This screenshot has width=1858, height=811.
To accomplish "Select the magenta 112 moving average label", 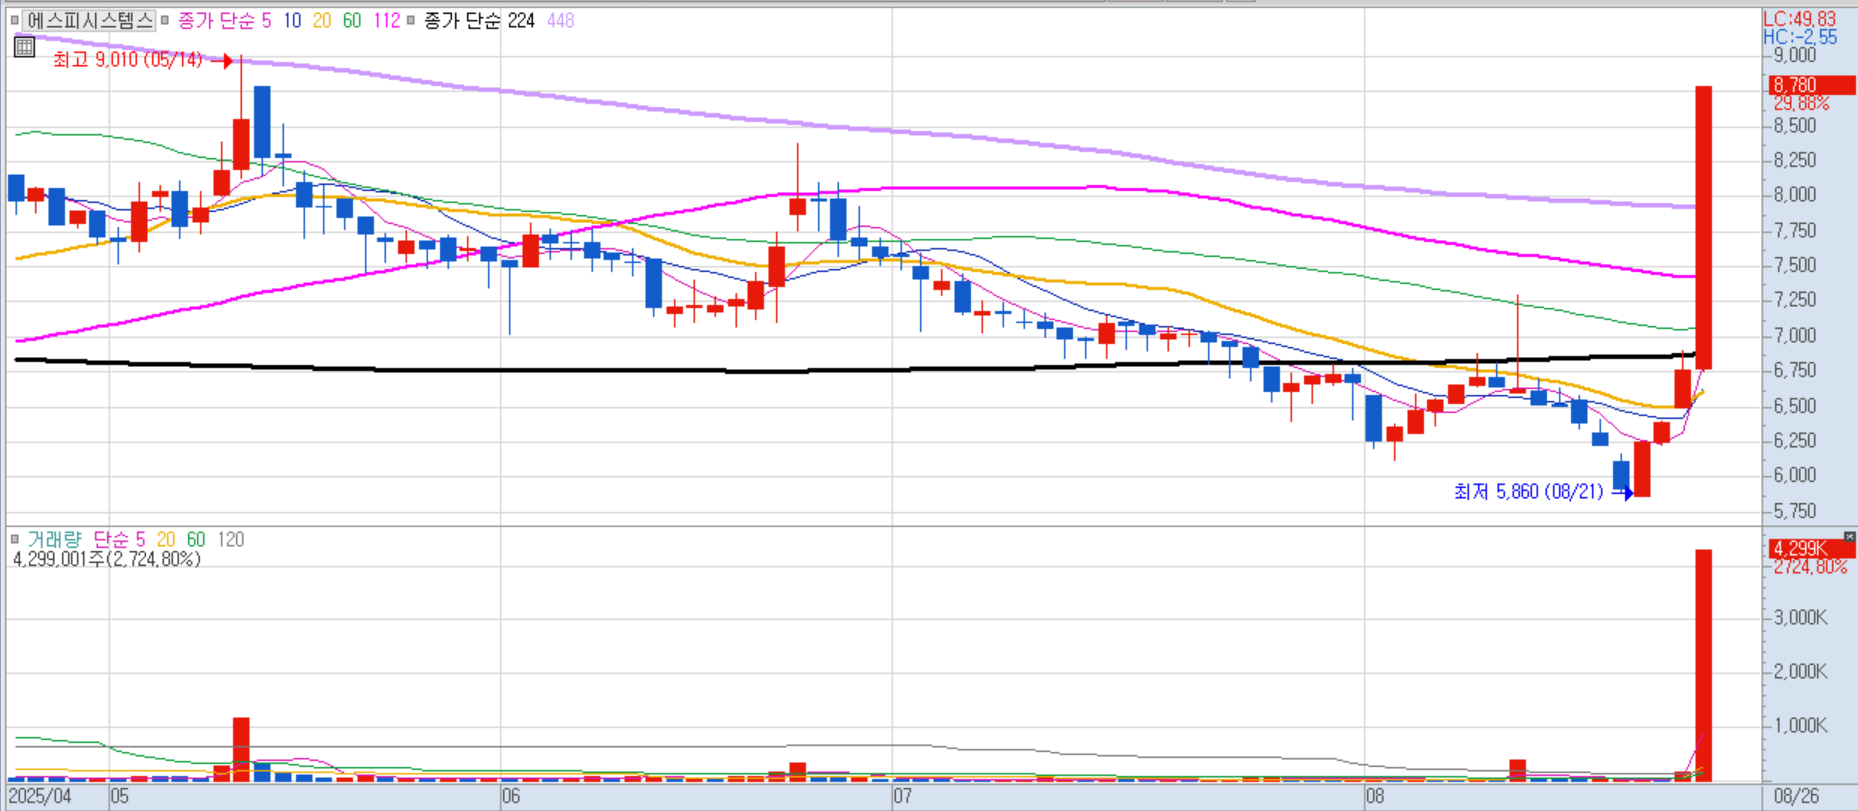I will pyautogui.click(x=386, y=20).
